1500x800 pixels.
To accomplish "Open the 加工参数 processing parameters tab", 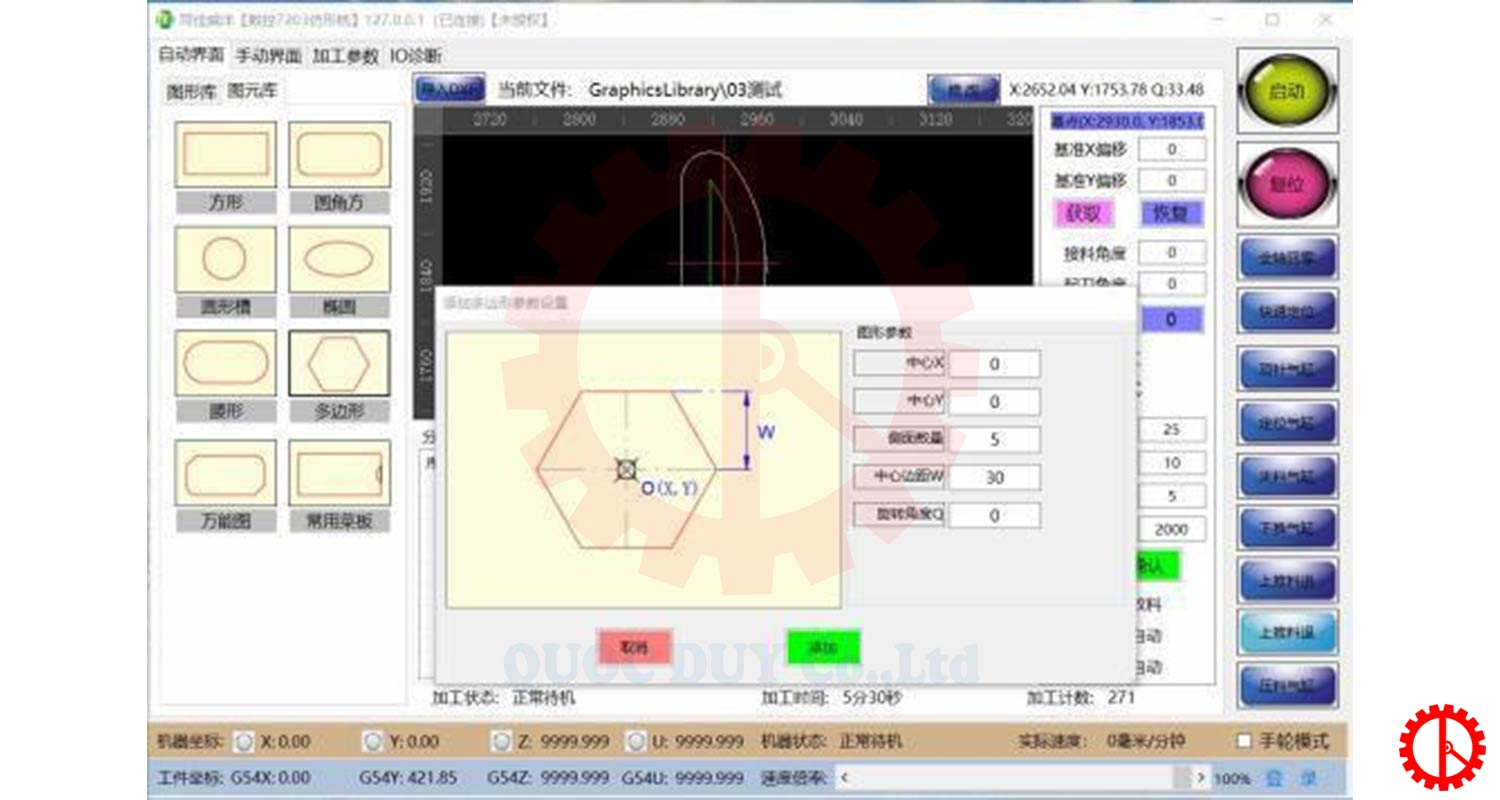I will 345,56.
